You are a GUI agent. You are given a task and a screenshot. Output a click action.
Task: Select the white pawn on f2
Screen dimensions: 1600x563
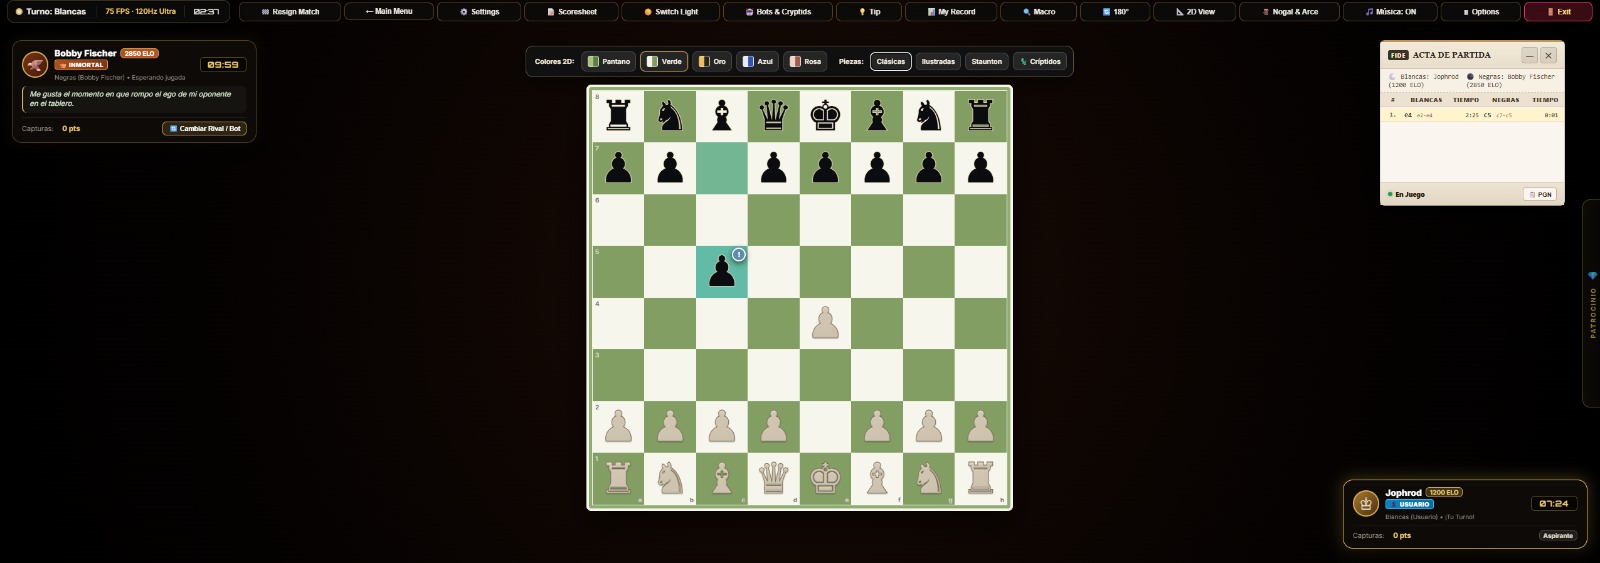pos(877,427)
